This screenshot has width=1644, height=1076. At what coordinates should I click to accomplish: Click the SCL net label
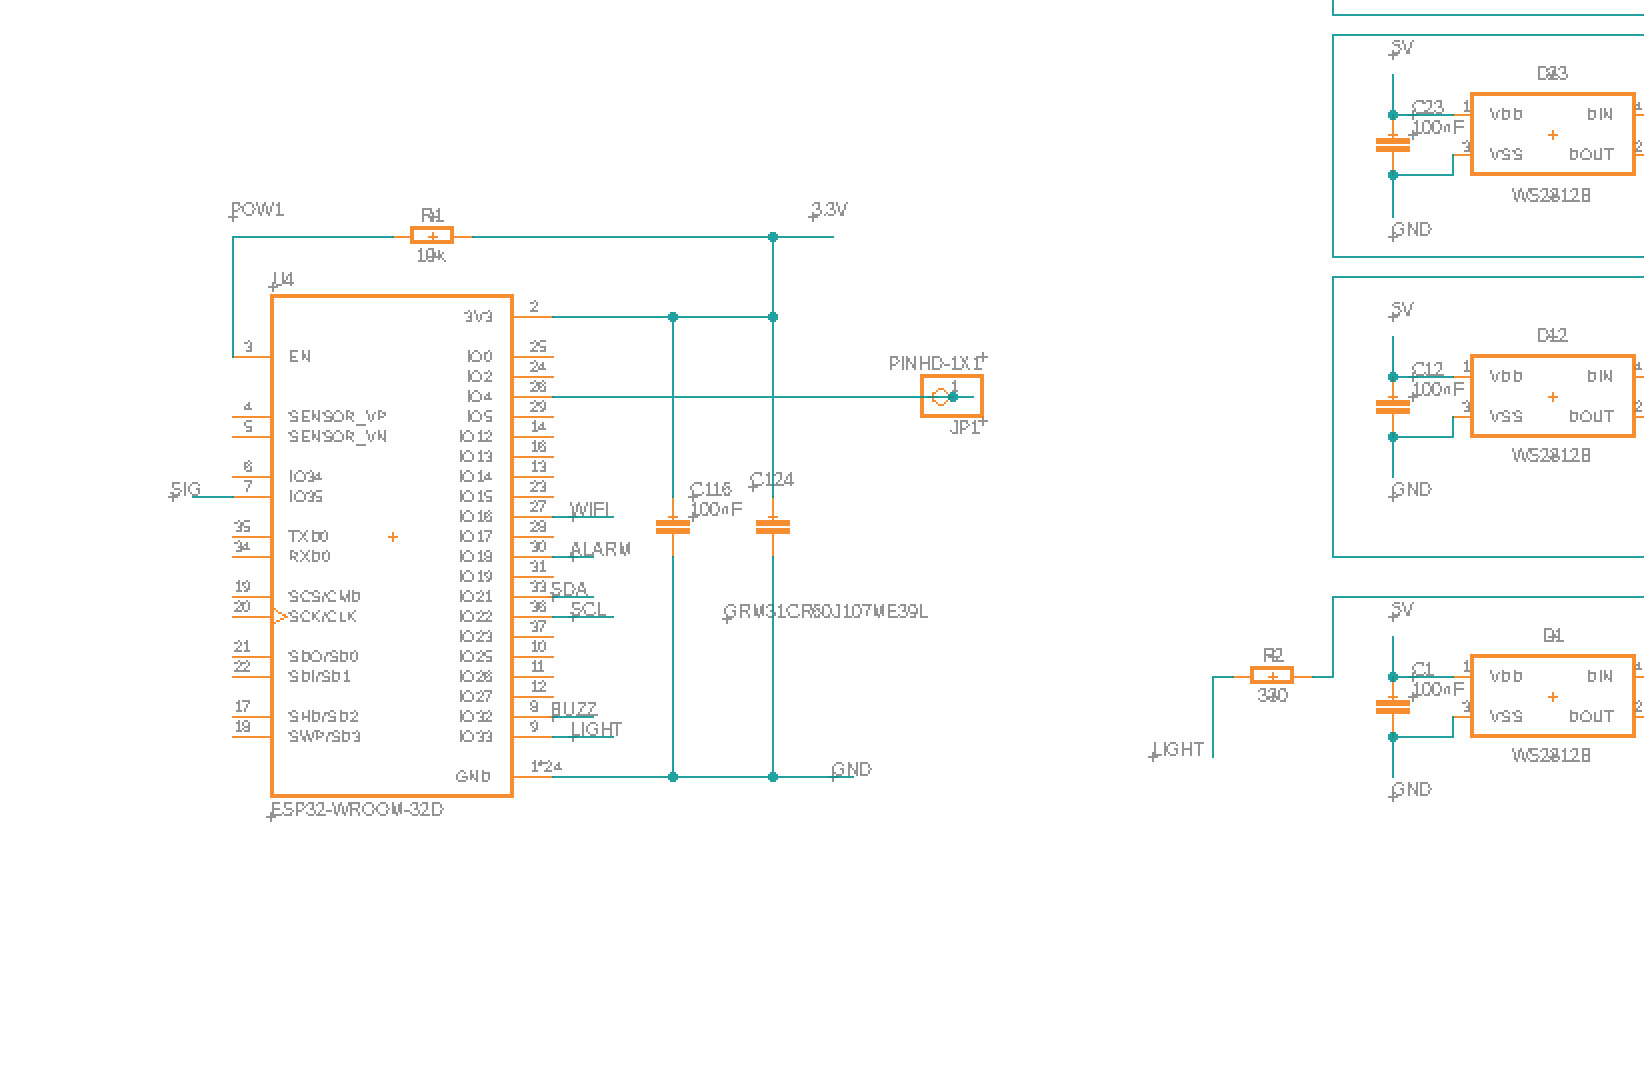(x=588, y=609)
